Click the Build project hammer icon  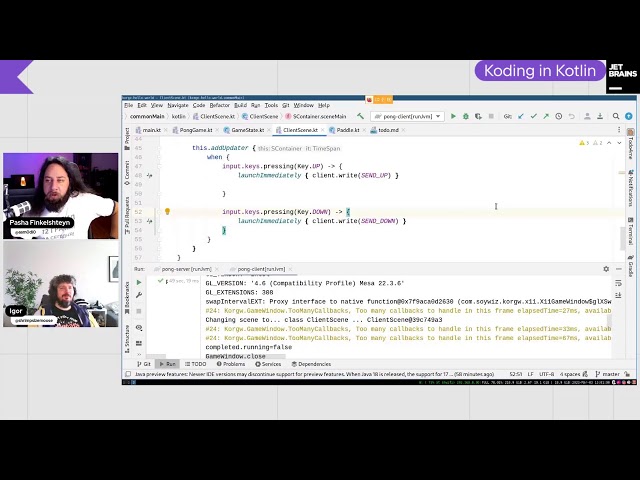[360, 116]
